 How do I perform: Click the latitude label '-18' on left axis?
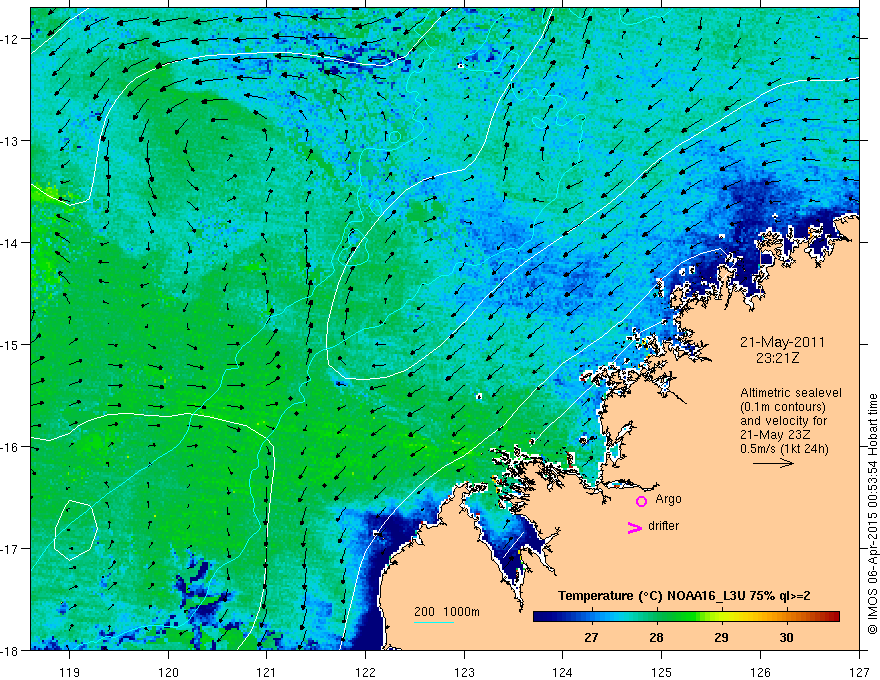coord(11,650)
